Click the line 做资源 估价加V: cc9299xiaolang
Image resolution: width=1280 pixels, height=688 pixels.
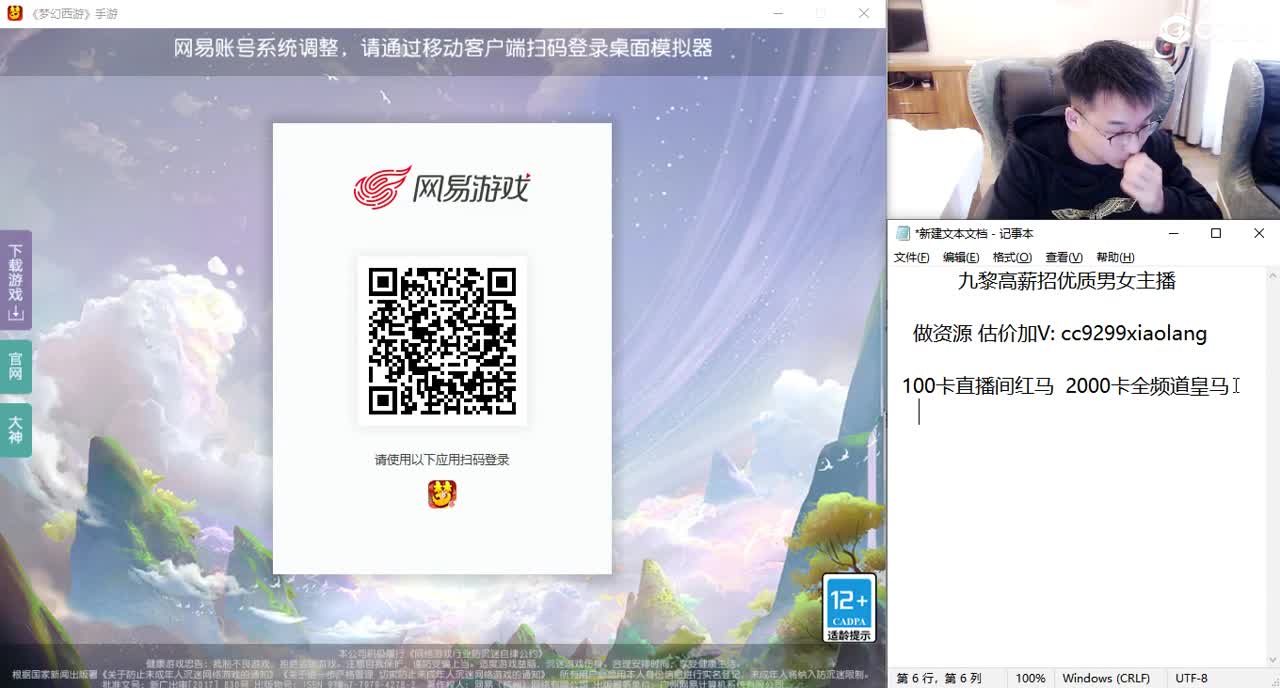(1059, 334)
